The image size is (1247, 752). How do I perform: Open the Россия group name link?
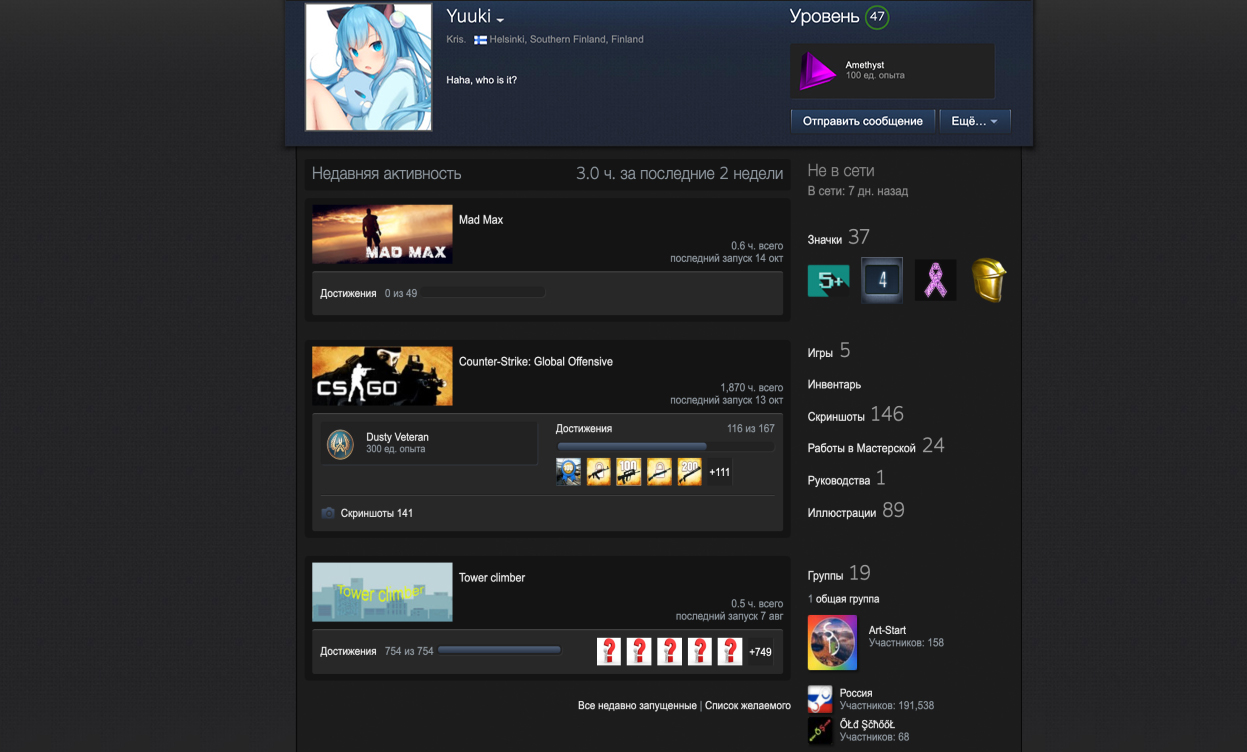point(856,693)
